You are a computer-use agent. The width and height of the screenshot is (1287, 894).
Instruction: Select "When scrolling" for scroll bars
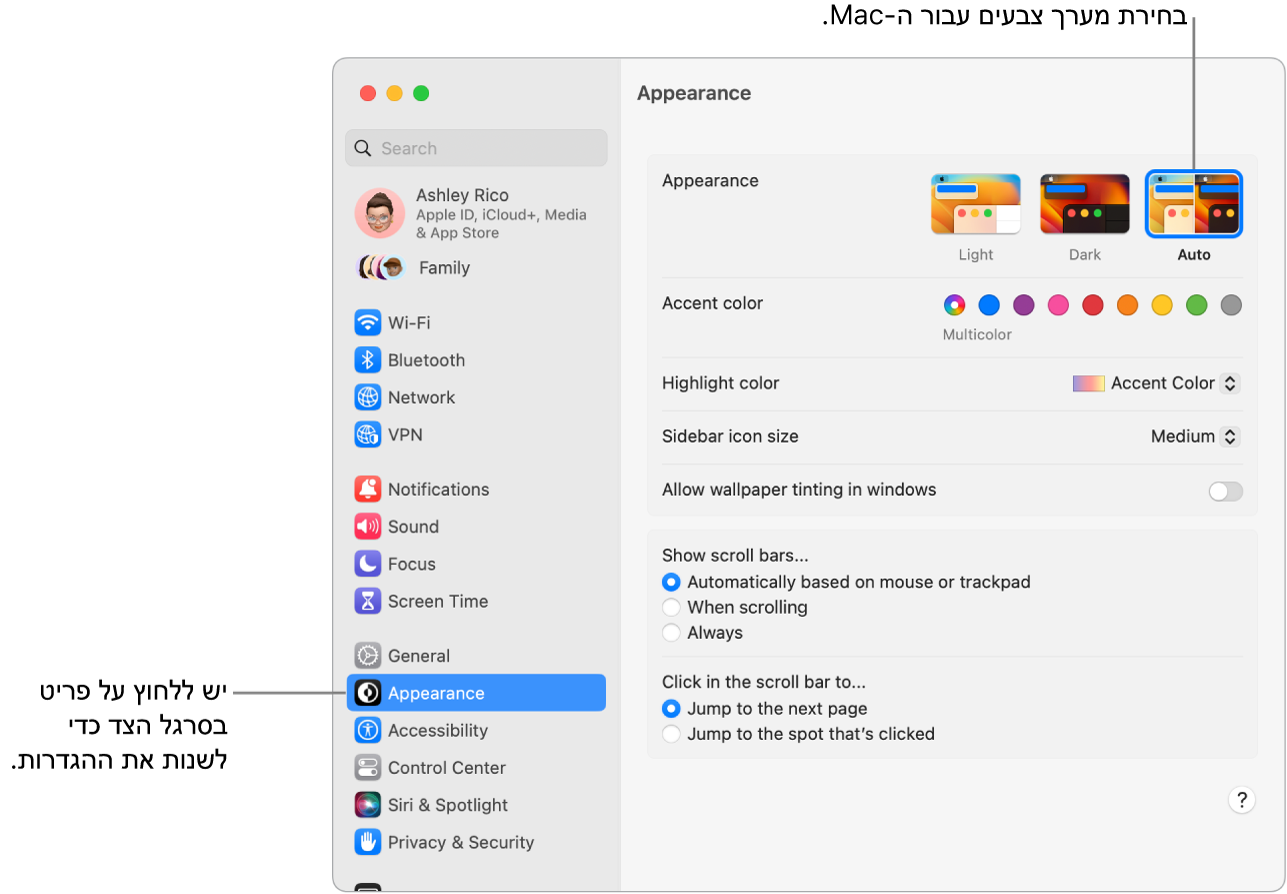pyautogui.click(x=671, y=607)
